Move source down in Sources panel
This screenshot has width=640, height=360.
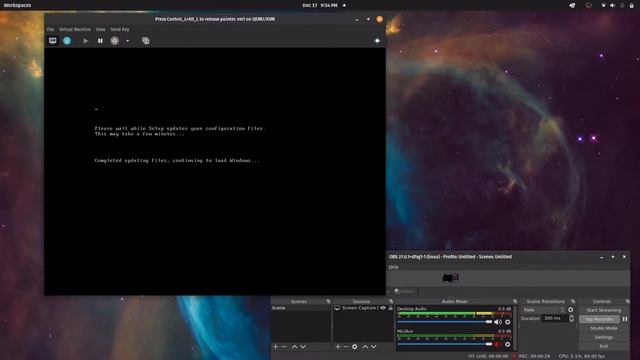[x=373, y=347]
